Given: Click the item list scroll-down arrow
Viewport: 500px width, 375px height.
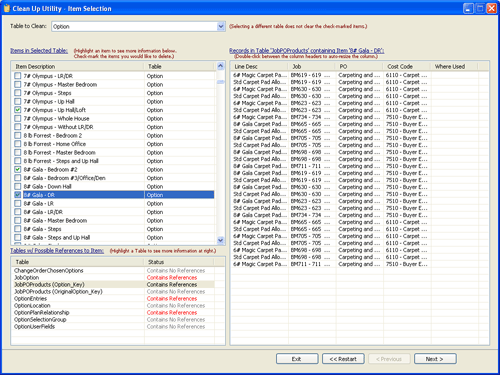Looking at the screenshot, I should pyautogui.click(x=220, y=240).
